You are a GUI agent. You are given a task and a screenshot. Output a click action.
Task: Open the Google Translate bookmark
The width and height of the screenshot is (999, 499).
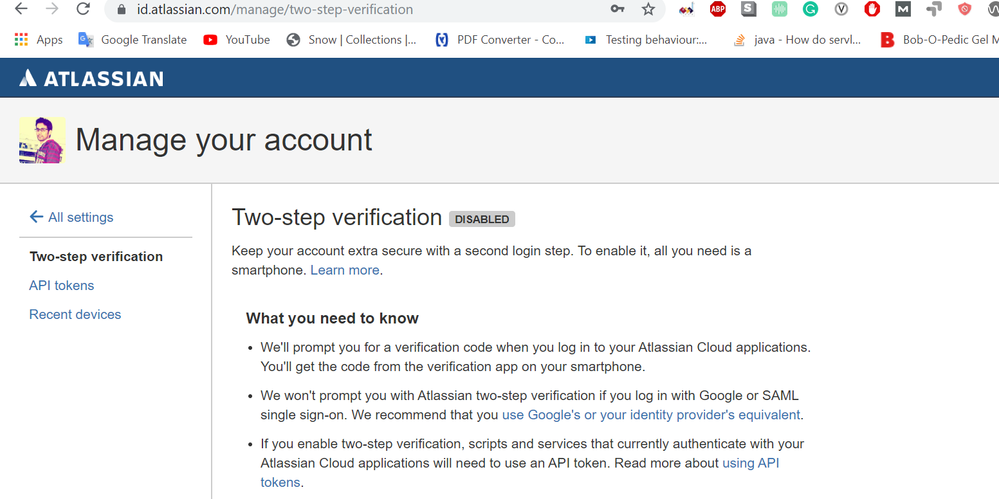pyautogui.click(x=133, y=40)
